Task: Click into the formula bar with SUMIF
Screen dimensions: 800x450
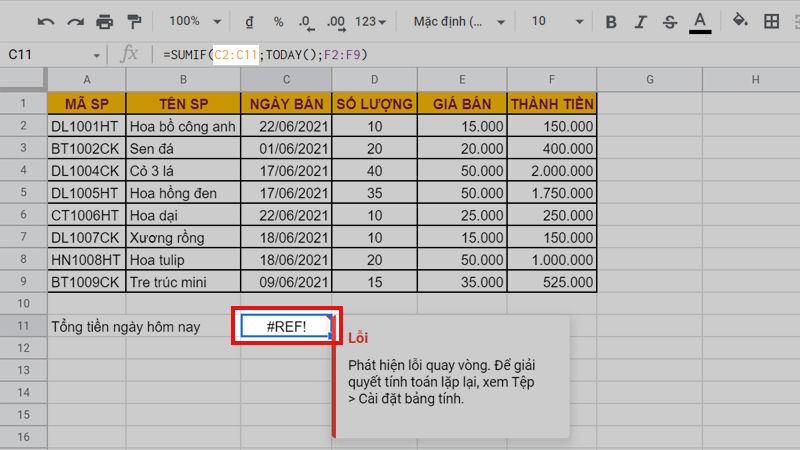Action: point(480,55)
